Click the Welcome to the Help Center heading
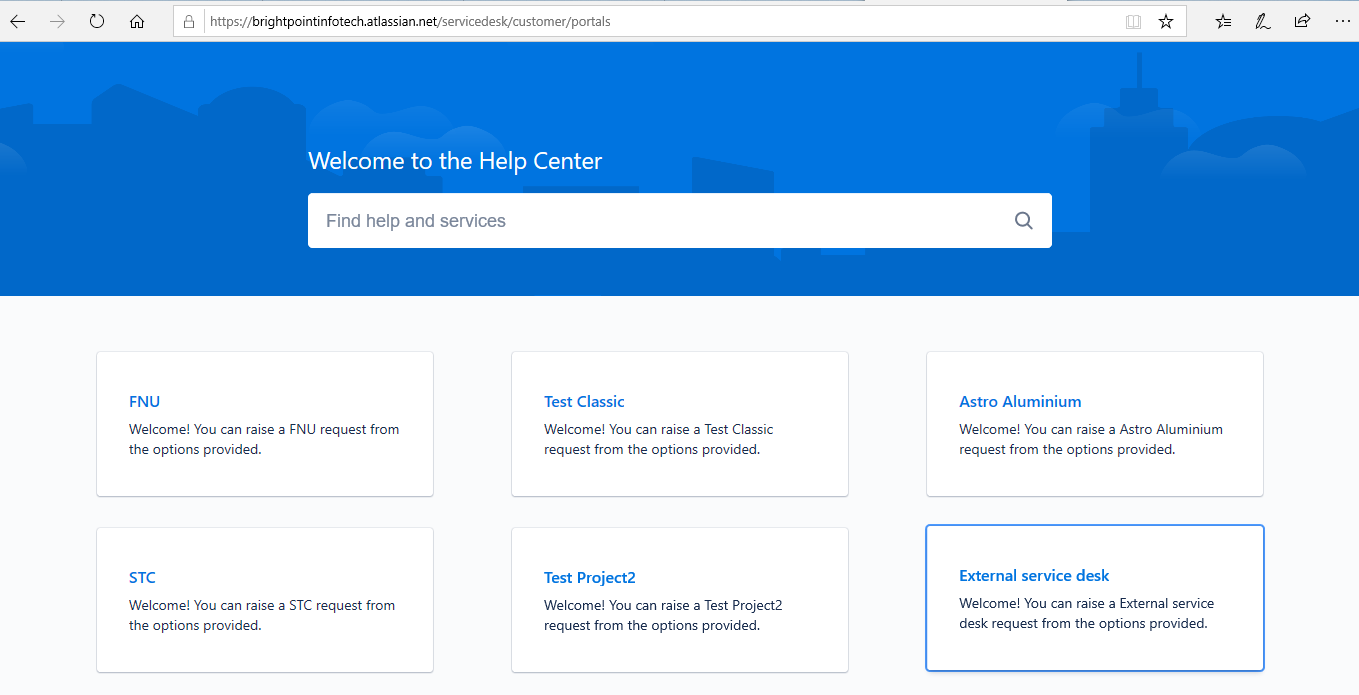Image resolution: width=1359 pixels, height=695 pixels. coord(455,161)
